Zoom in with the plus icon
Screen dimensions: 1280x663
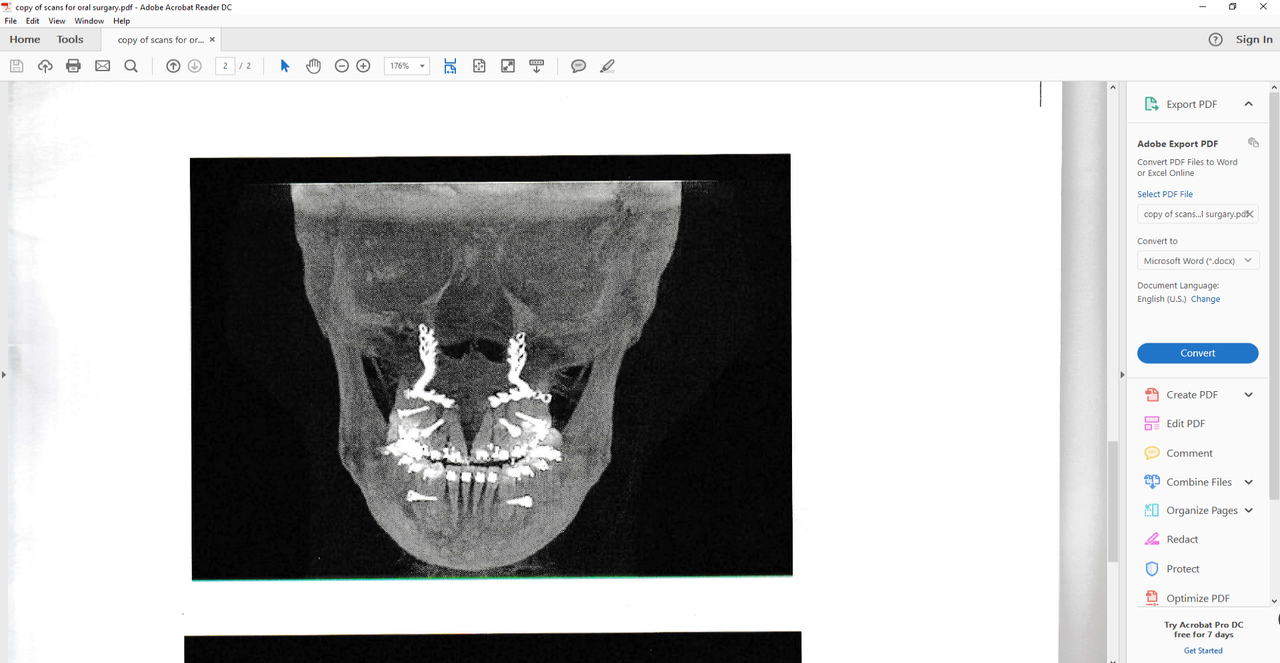[x=364, y=66]
